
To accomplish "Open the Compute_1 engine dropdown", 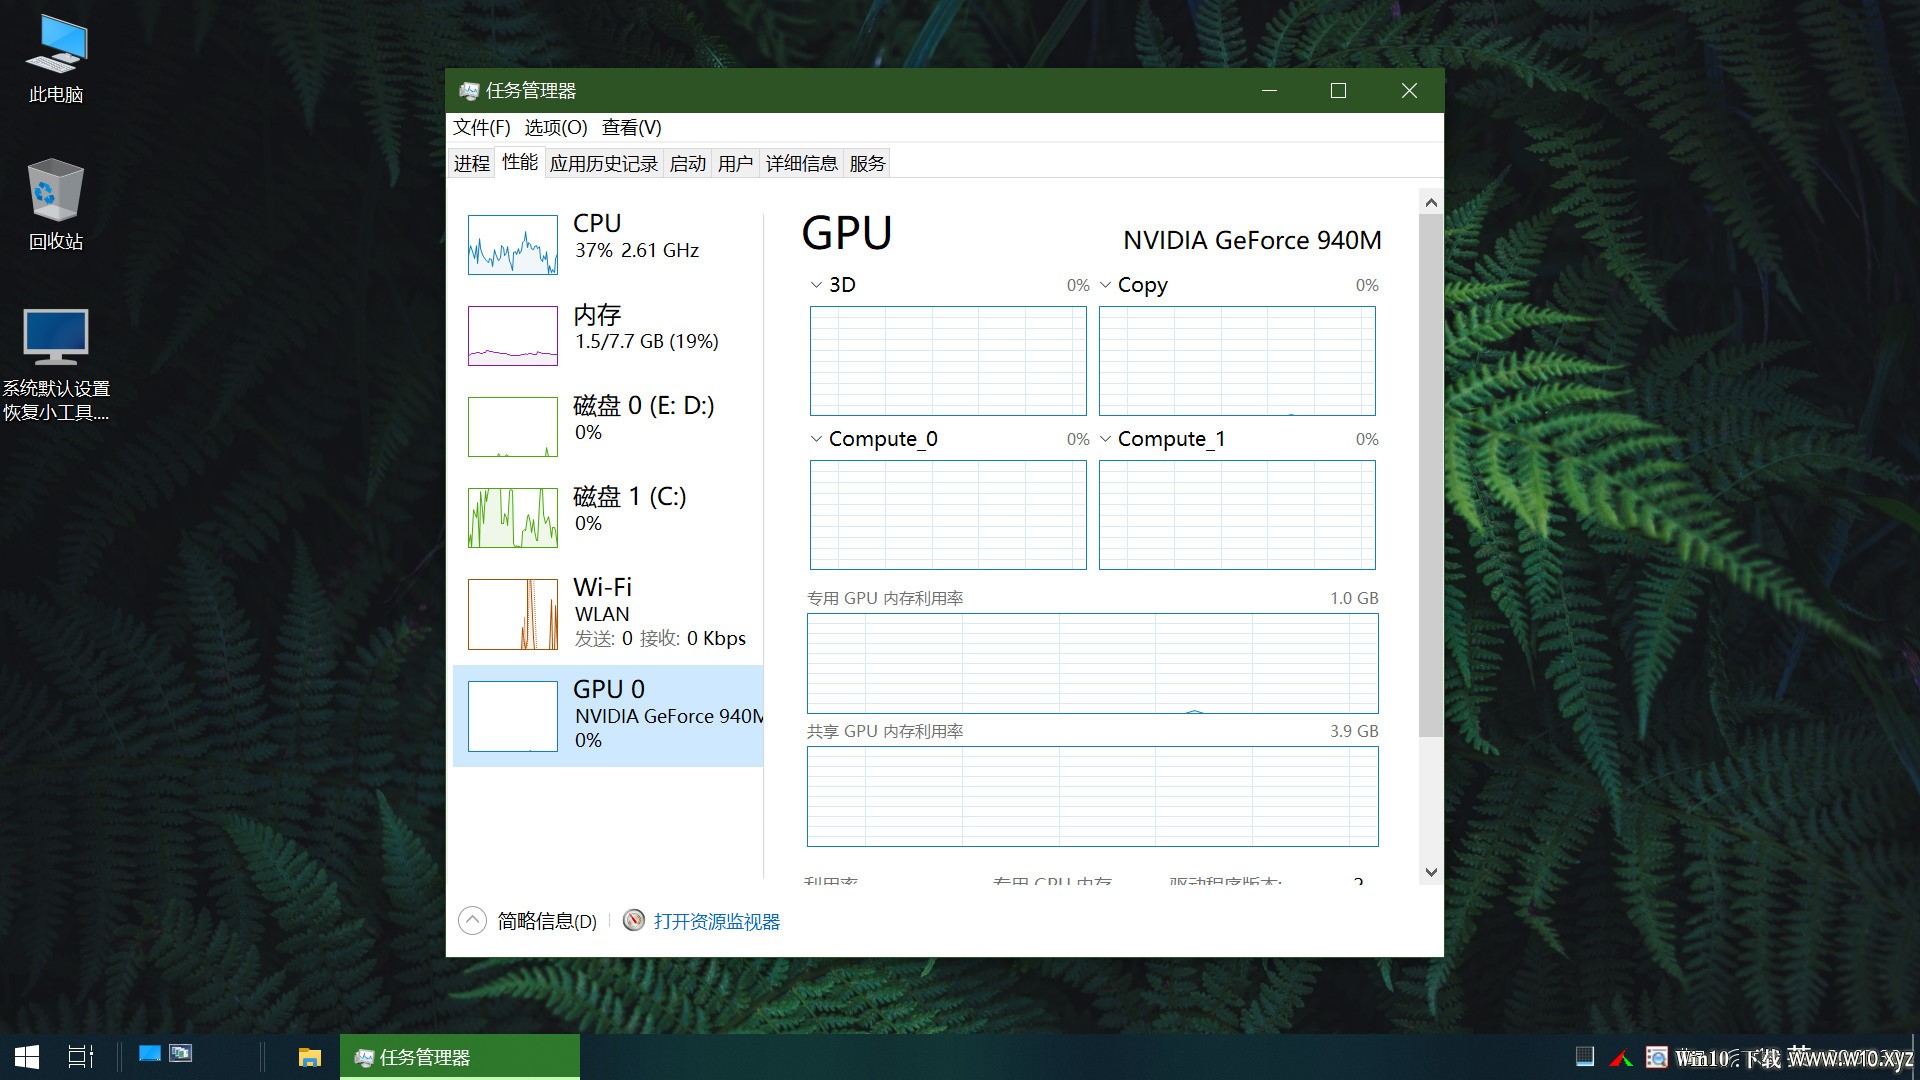I will coord(1105,439).
